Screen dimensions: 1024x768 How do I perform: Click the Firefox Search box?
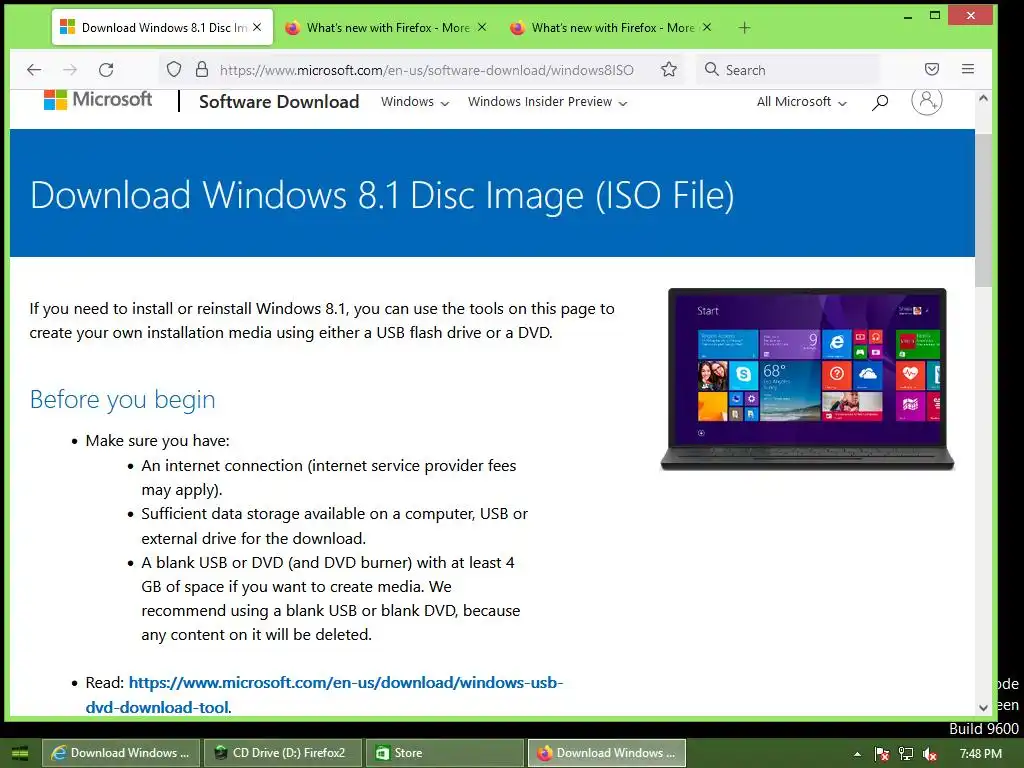[789, 70]
